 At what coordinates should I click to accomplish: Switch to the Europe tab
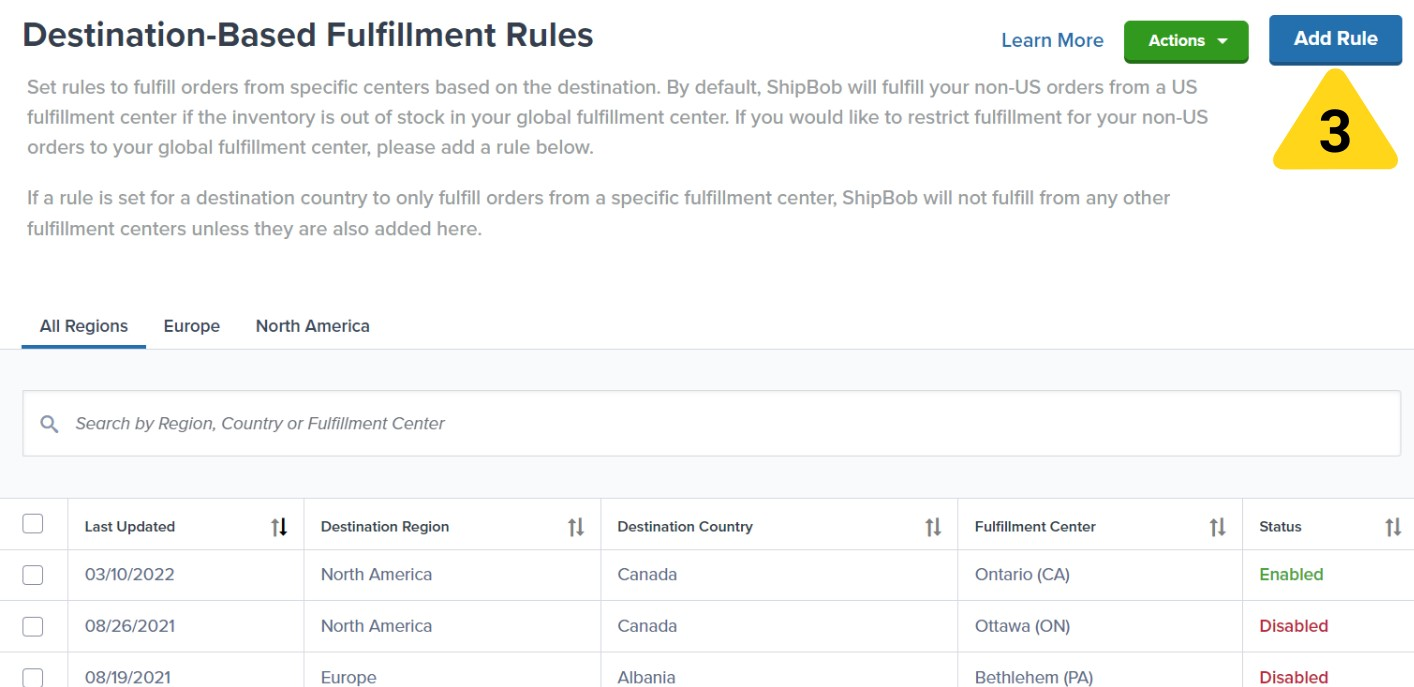click(191, 325)
